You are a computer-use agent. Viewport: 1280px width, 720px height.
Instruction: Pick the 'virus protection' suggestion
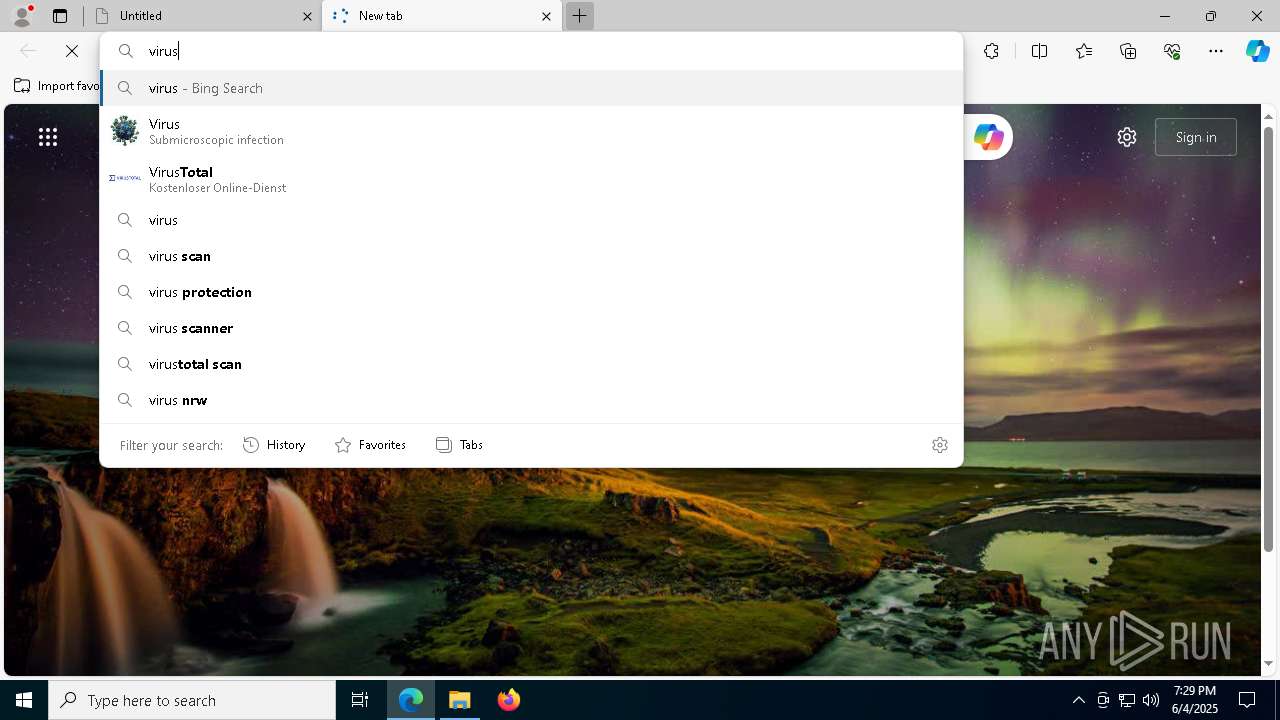click(531, 292)
